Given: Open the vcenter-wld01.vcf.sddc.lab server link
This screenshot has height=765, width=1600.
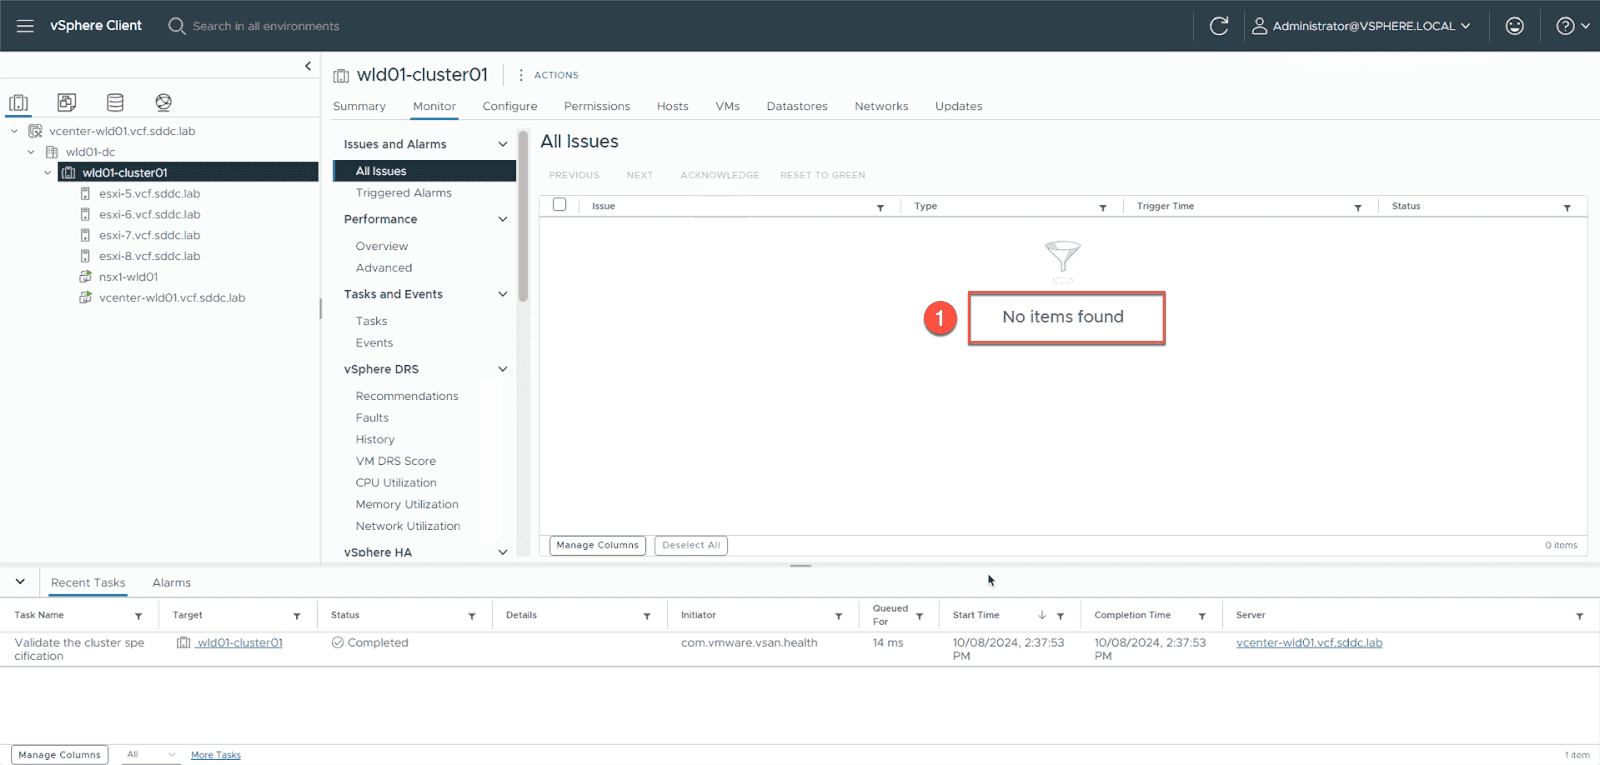Looking at the screenshot, I should 1308,643.
